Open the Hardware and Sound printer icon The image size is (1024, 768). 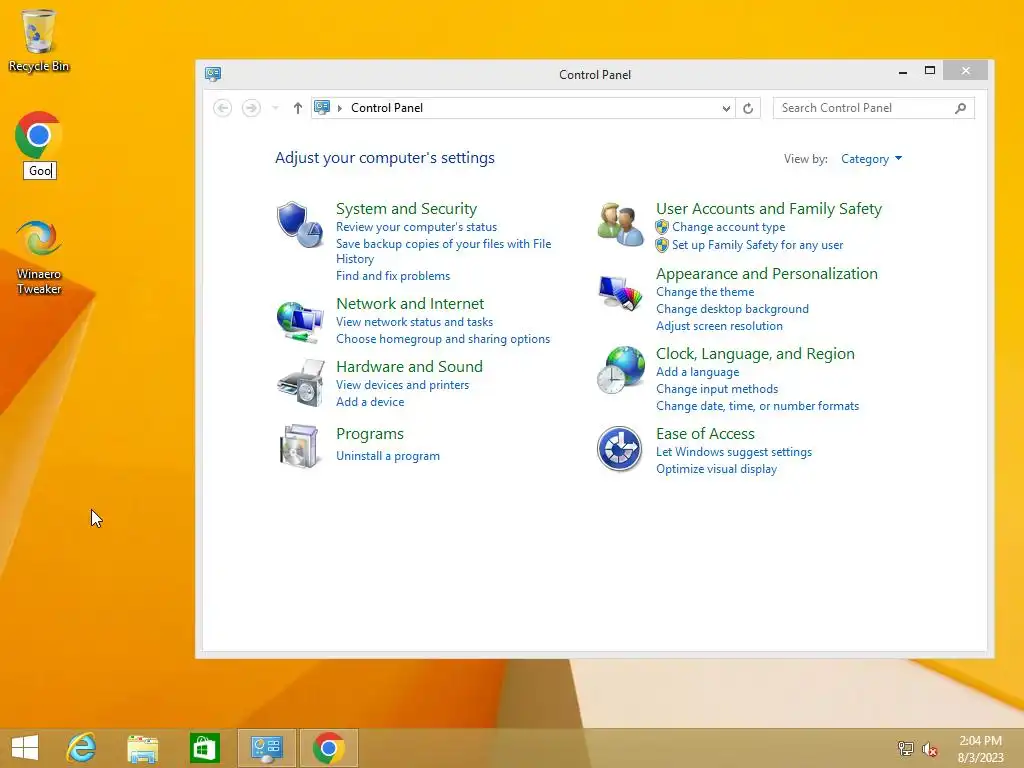pyautogui.click(x=300, y=383)
